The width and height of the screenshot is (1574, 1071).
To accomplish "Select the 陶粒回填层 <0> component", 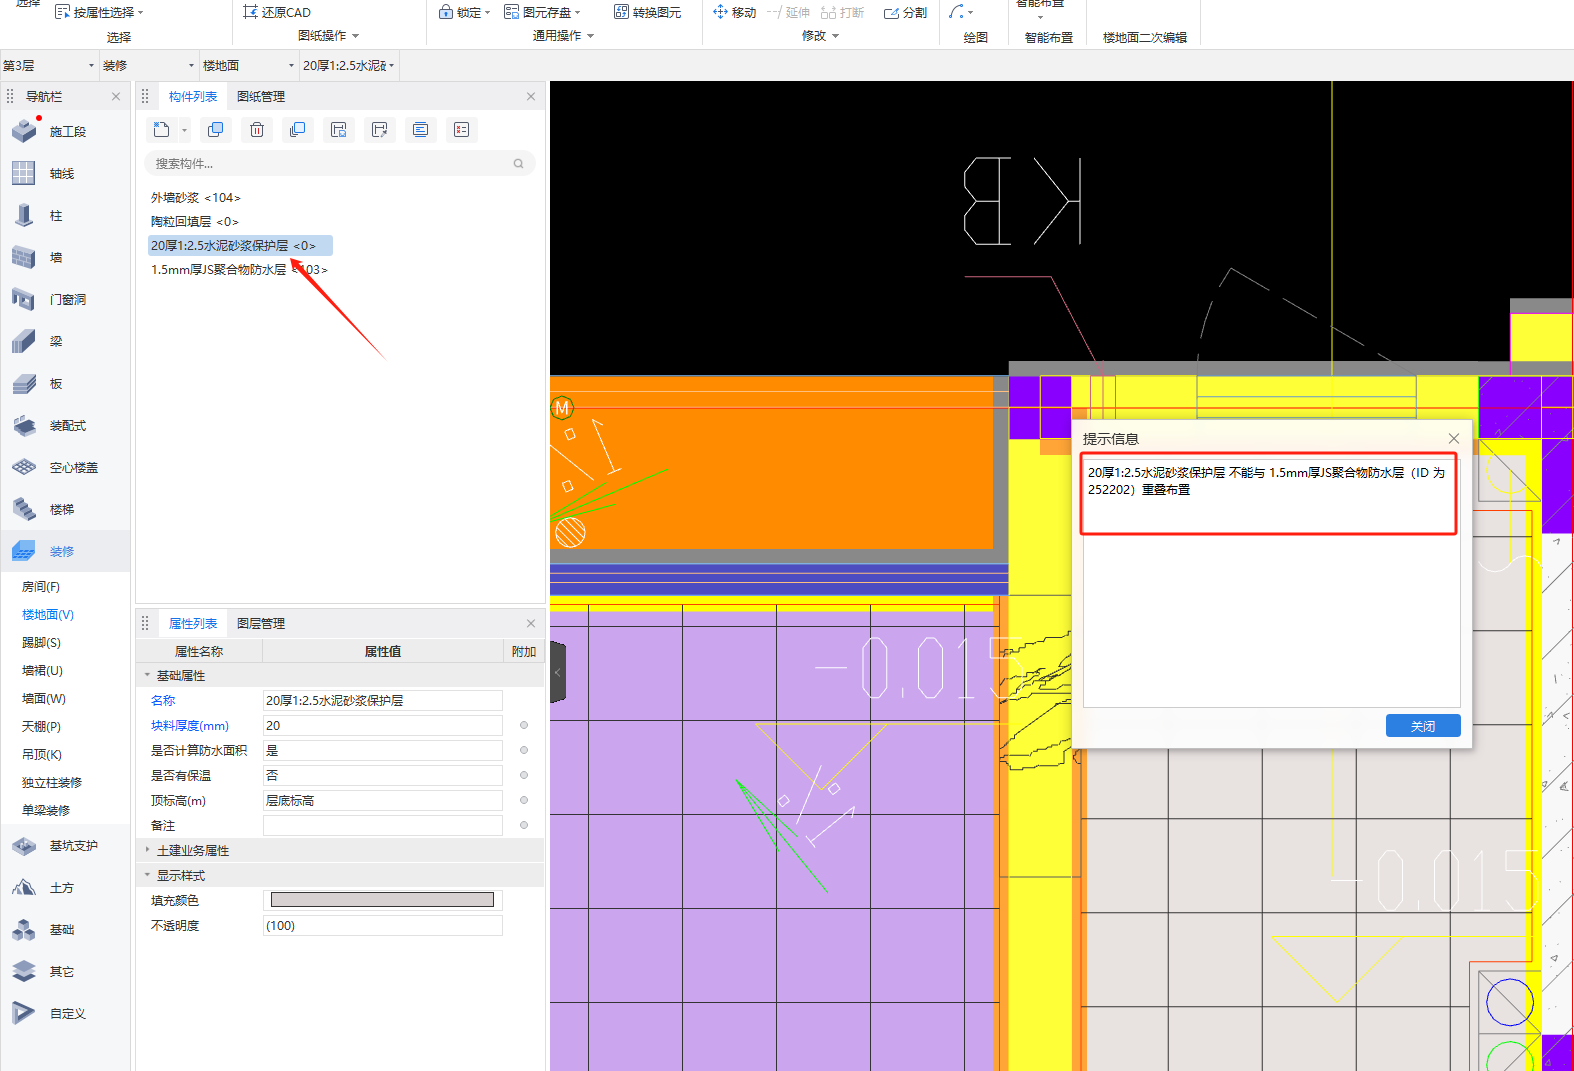I will (195, 221).
